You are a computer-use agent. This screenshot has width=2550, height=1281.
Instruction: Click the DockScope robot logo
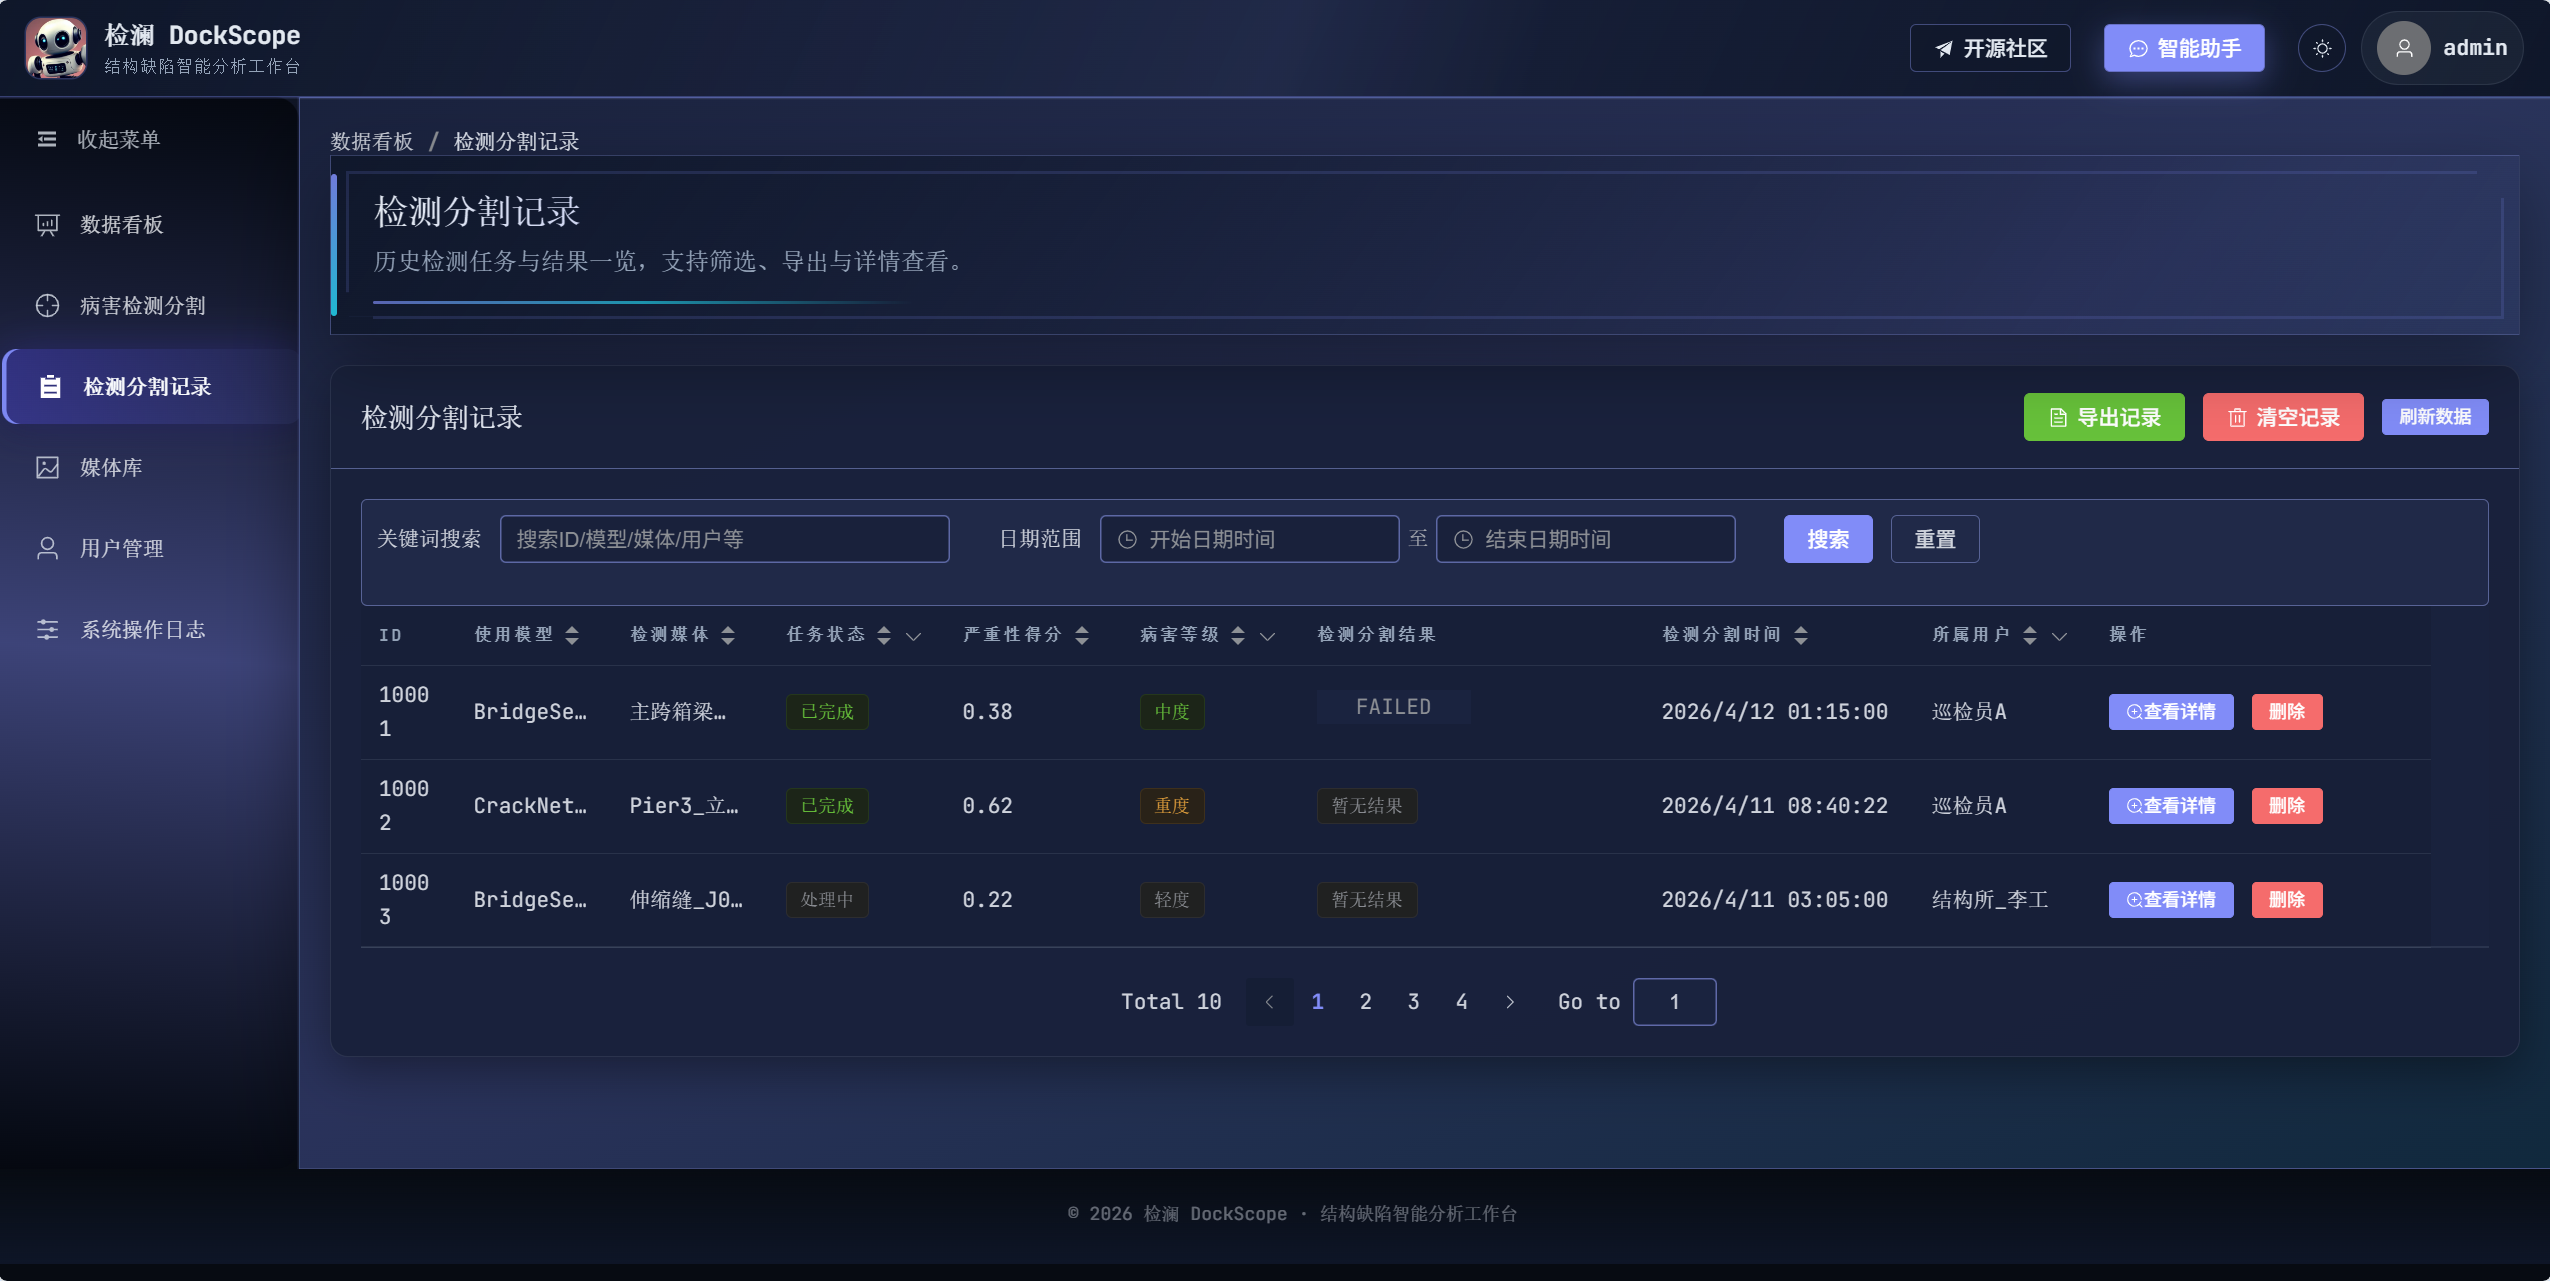pos(56,48)
